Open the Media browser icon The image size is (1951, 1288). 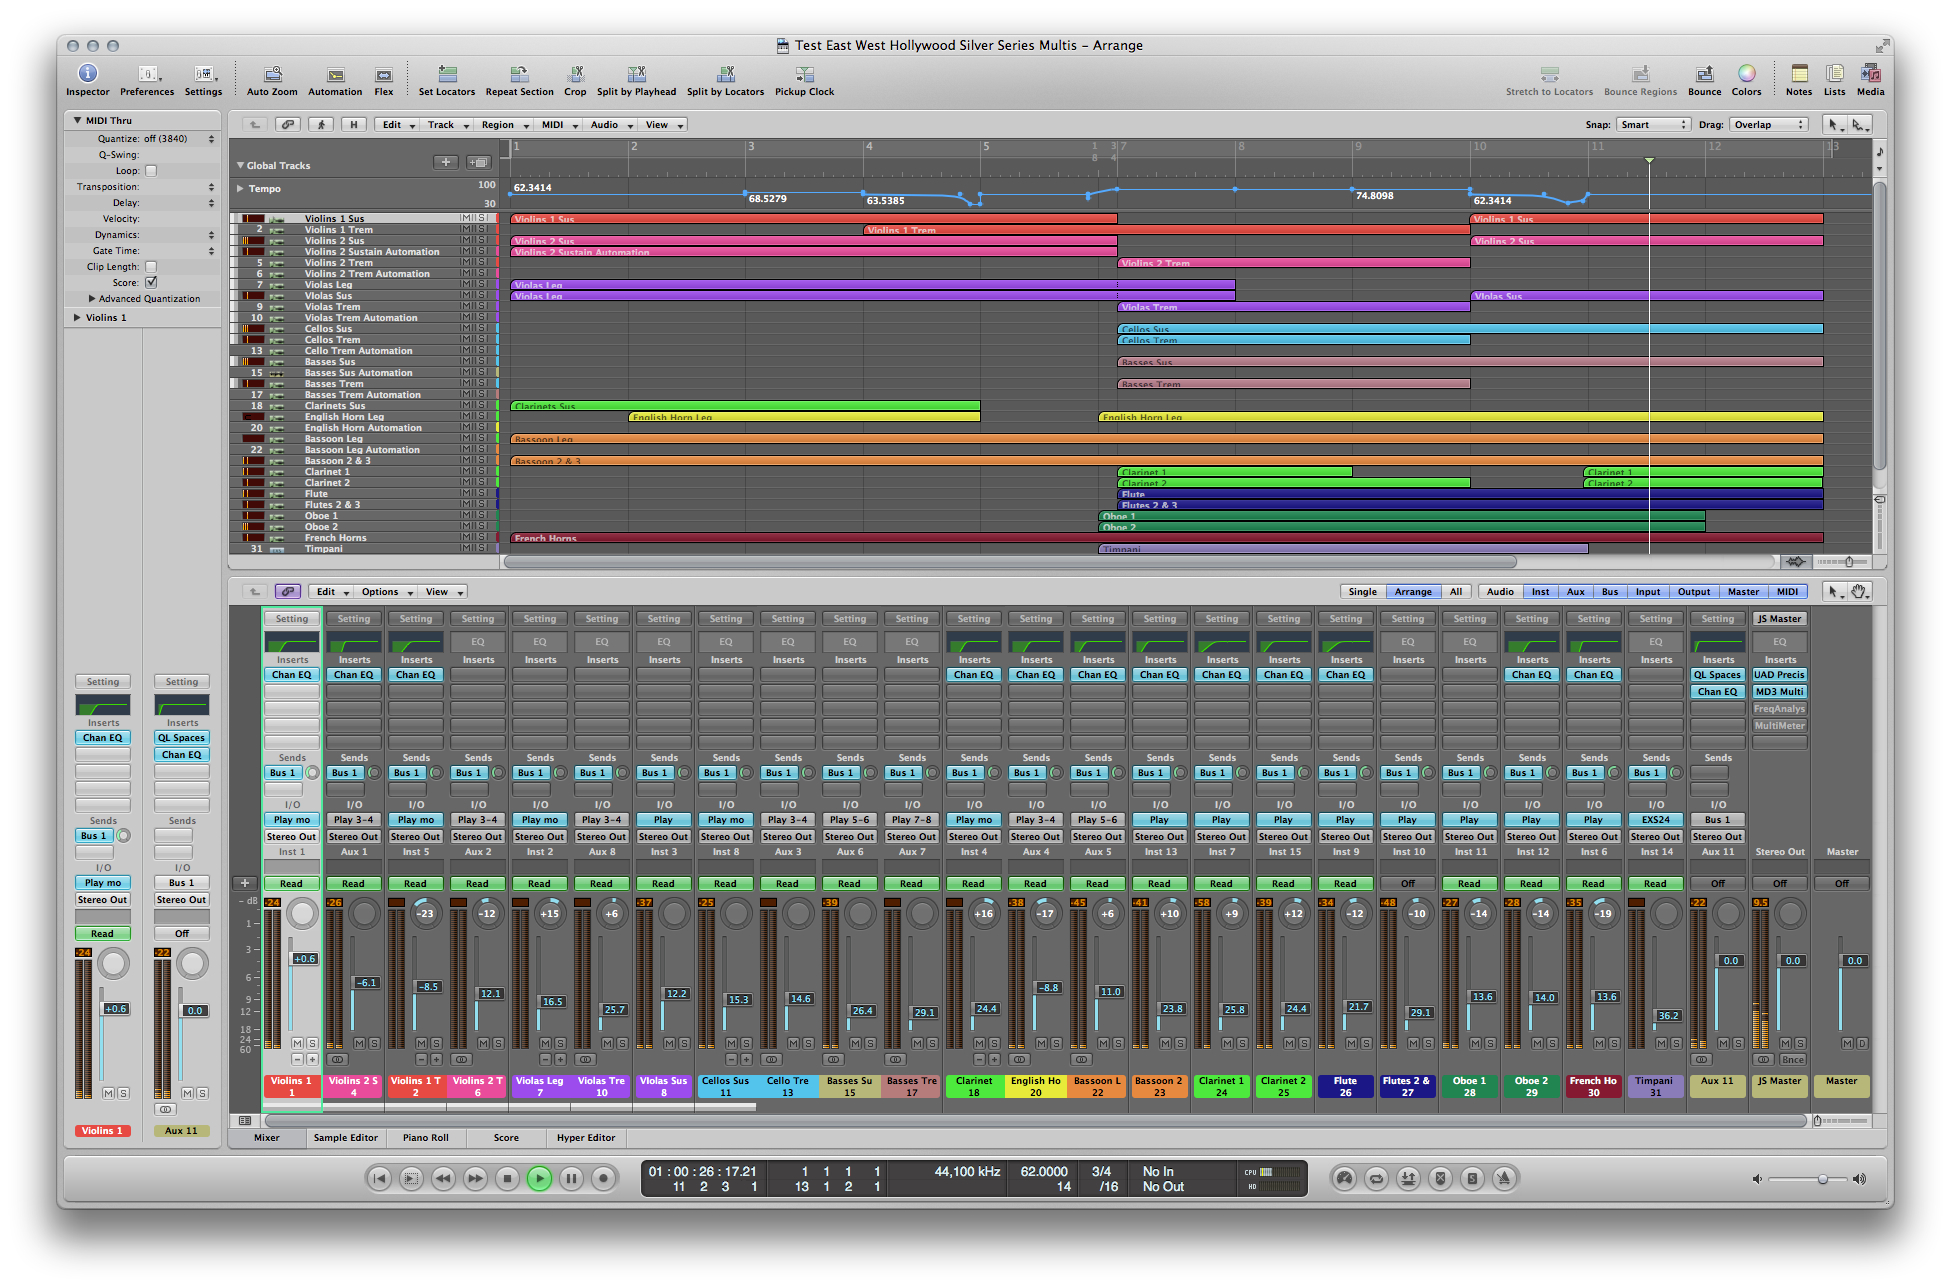coord(1870,75)
